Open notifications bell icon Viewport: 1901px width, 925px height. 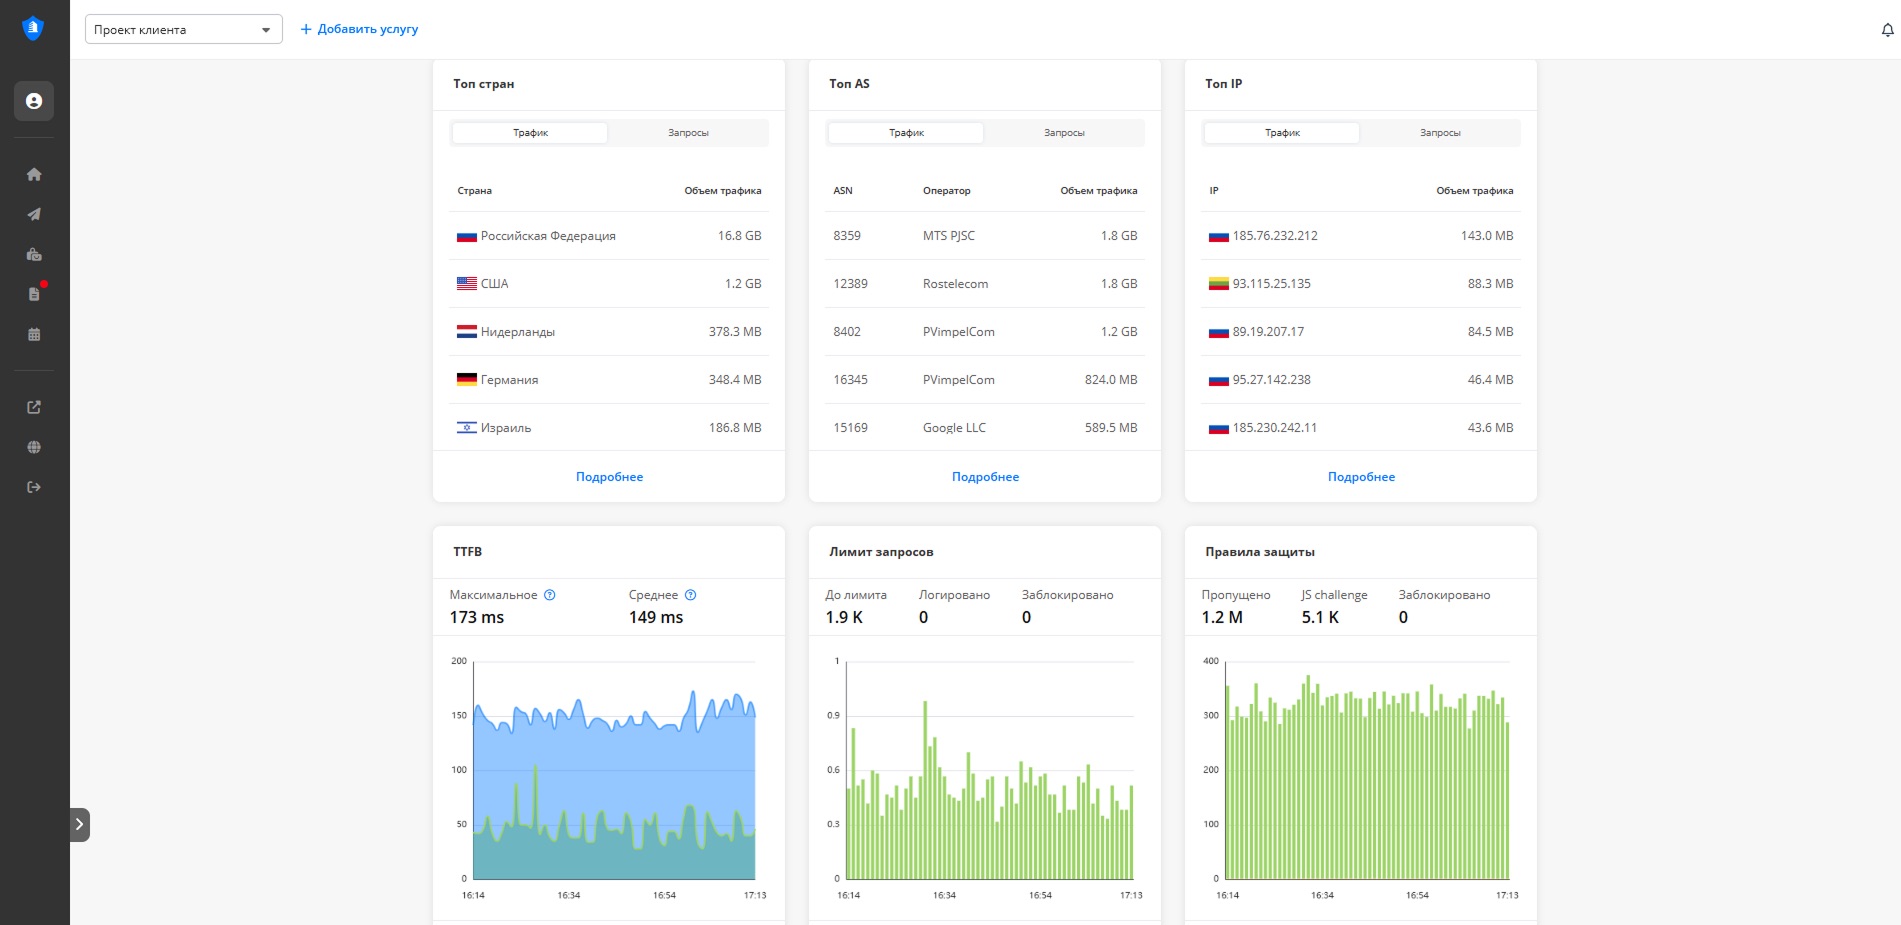pyautogui.click(x=1887, y=30)
